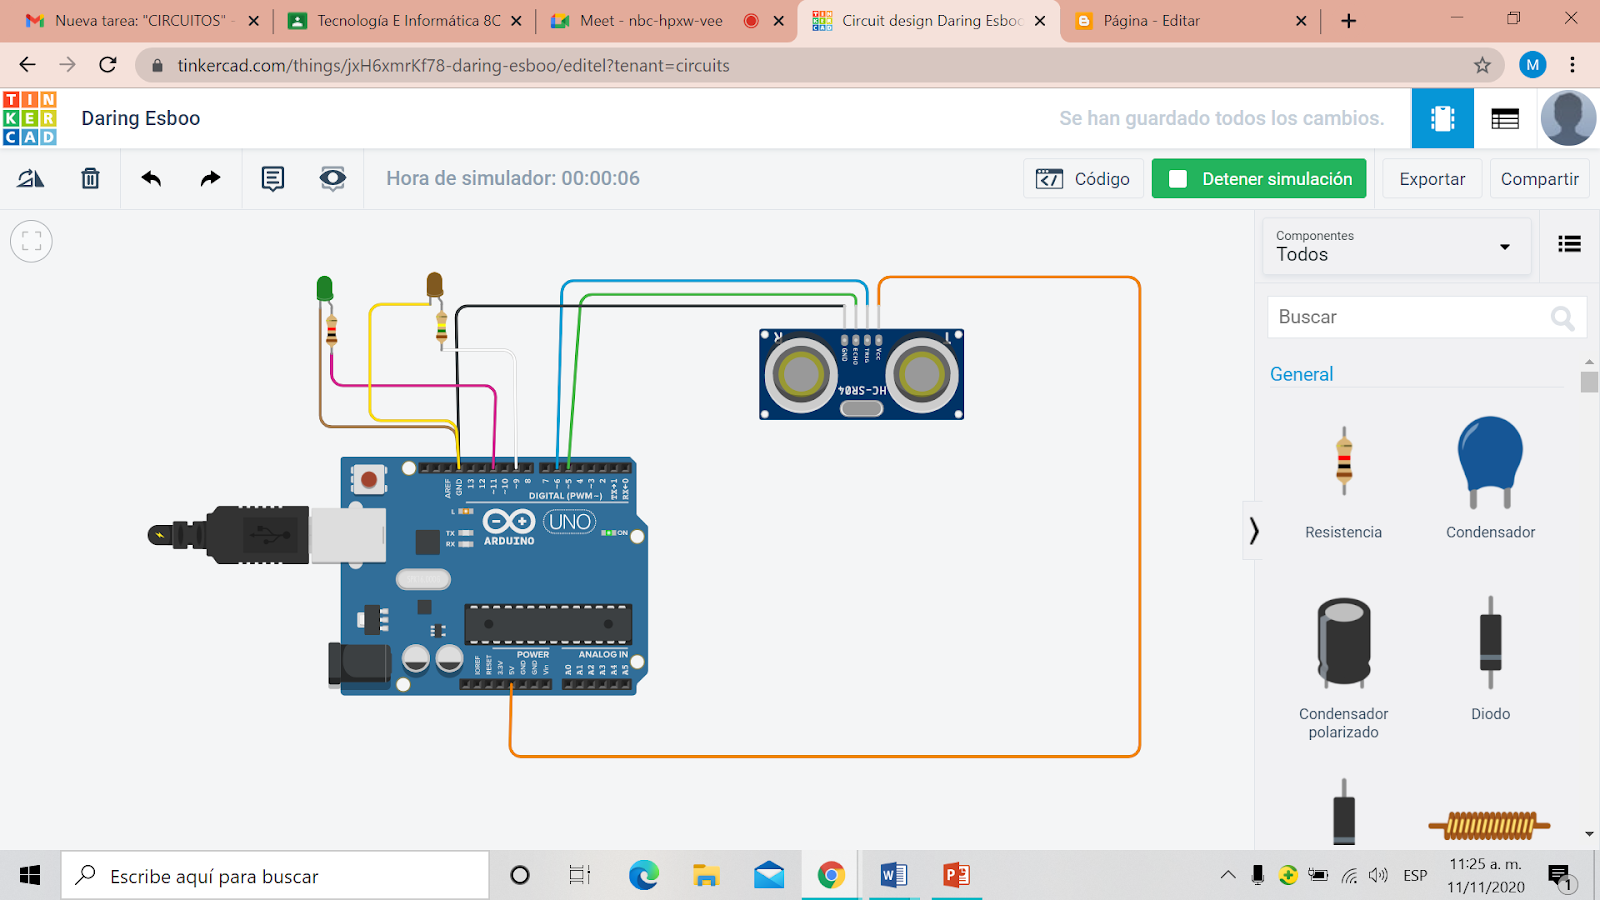Viewport: 1600px width, 900px height.
Task: Open the Windows Start menu
Action: [30, 876]
